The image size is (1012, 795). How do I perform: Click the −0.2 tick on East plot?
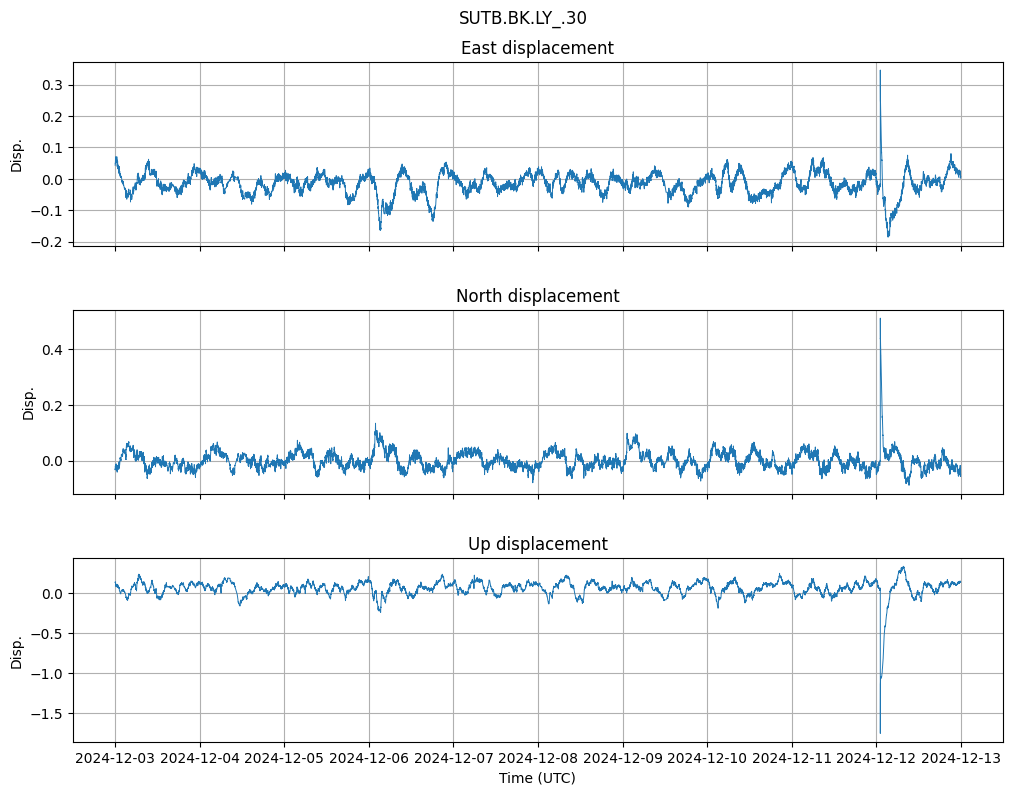coord(48,242)
